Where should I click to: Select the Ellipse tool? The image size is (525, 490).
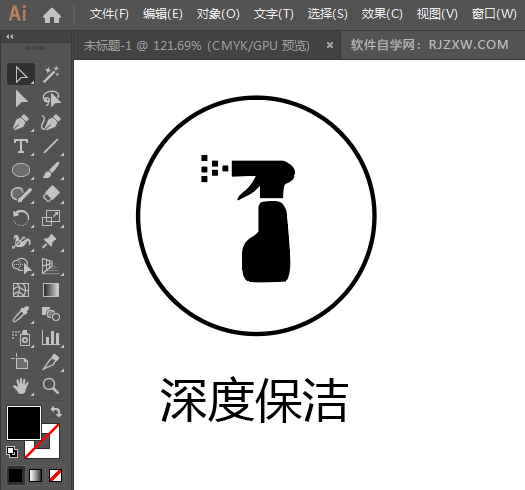tap(21, 170)
